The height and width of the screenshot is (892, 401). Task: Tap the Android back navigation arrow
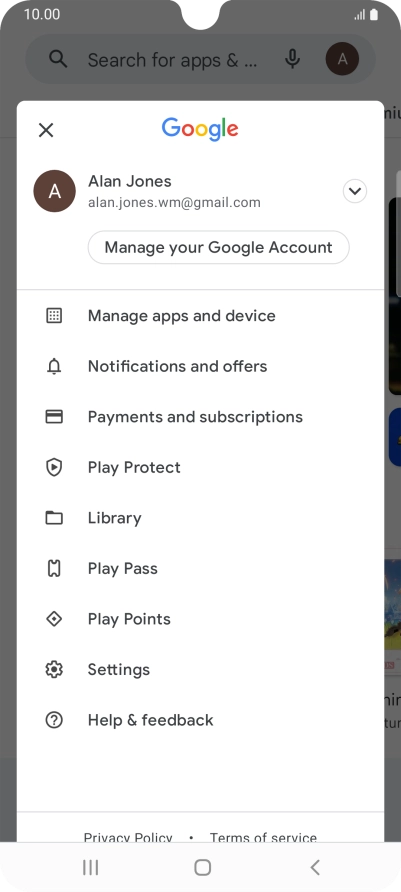click(x=315, y=867)
